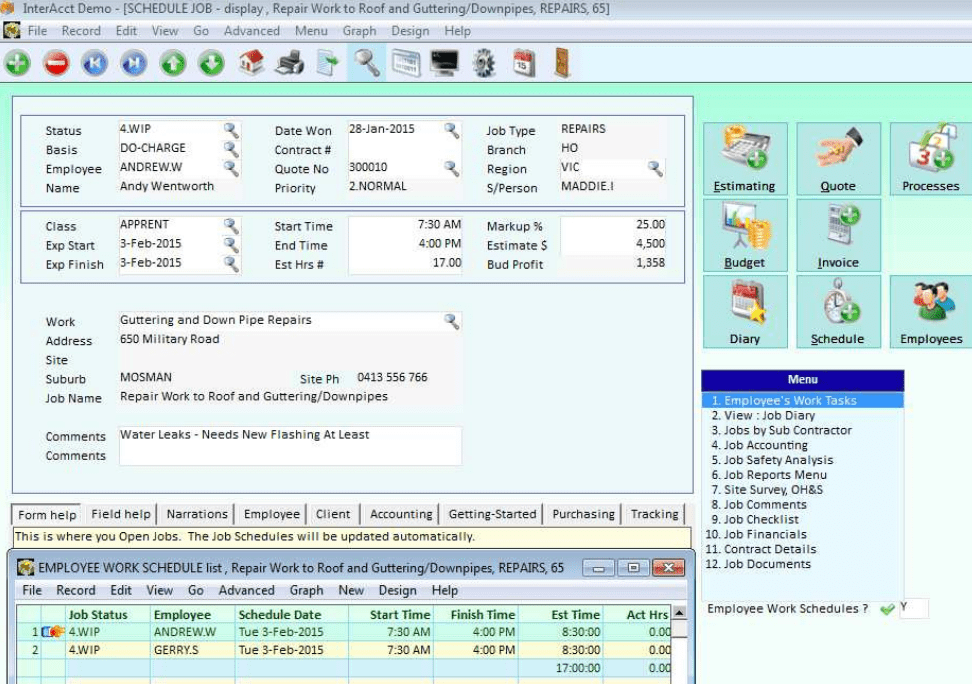
Task: Open the calendar icon in toolbar
Action: pyautogui.click(x=524, y=63)
